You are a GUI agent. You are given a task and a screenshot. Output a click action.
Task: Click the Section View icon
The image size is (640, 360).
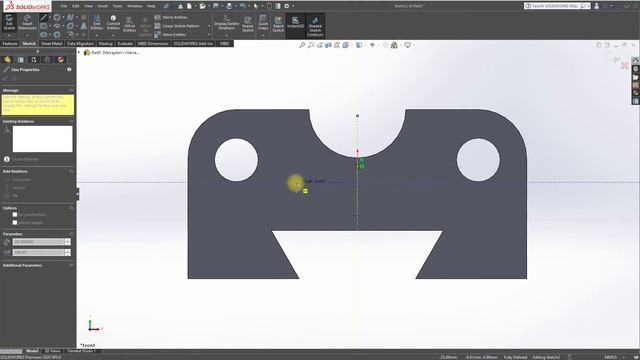(329, 45)
